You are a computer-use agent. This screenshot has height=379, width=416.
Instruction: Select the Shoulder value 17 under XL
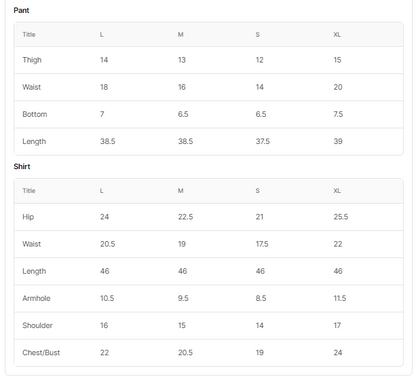(x=337, y=325)
